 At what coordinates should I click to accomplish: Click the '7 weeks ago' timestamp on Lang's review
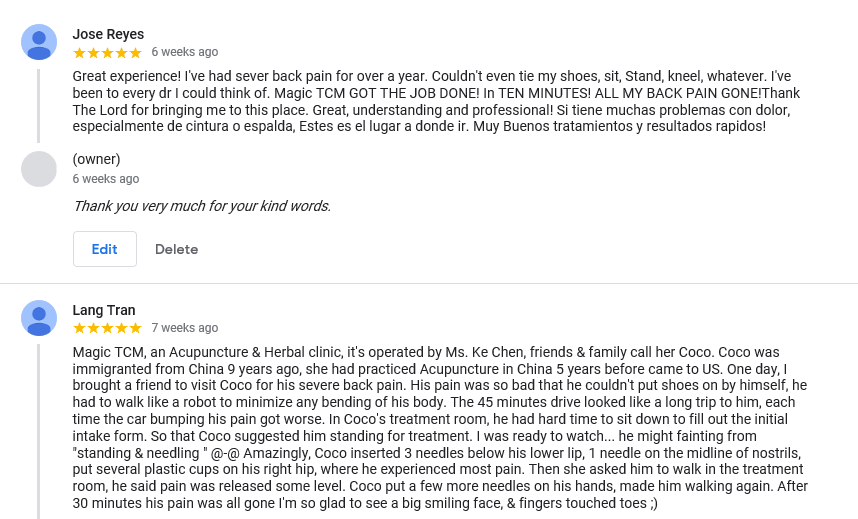pyautogui.click(x=185, y=328)
